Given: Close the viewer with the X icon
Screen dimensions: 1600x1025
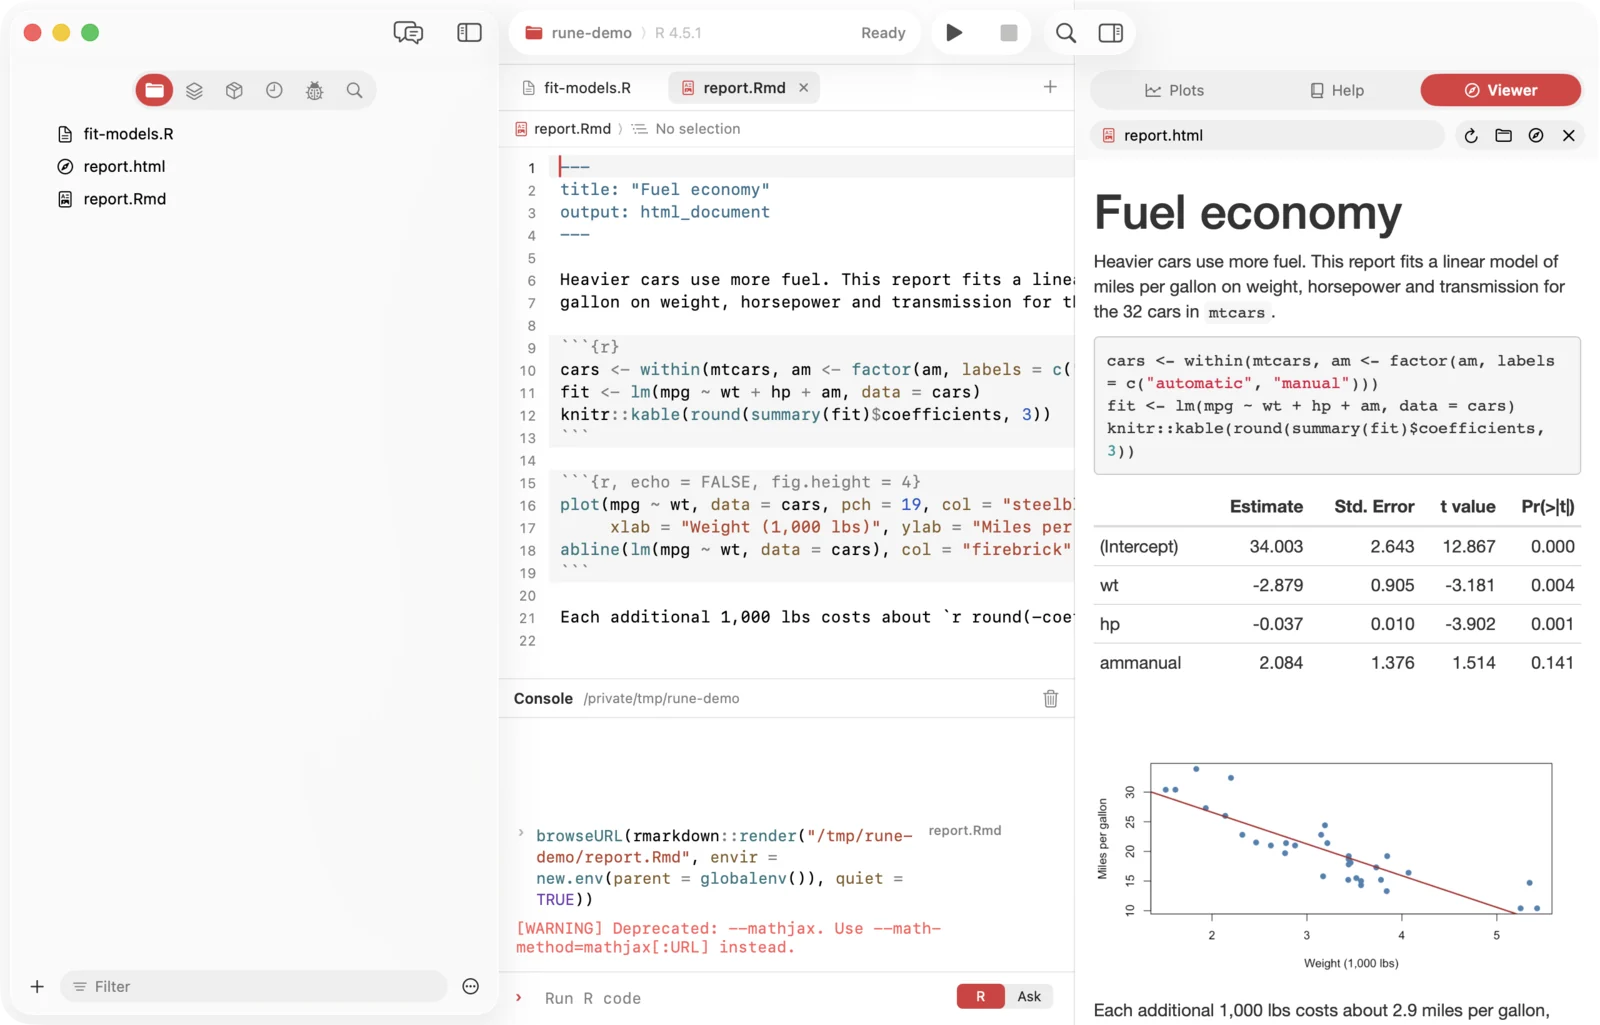Looking at the screenshot, I should pos(1569,136).
